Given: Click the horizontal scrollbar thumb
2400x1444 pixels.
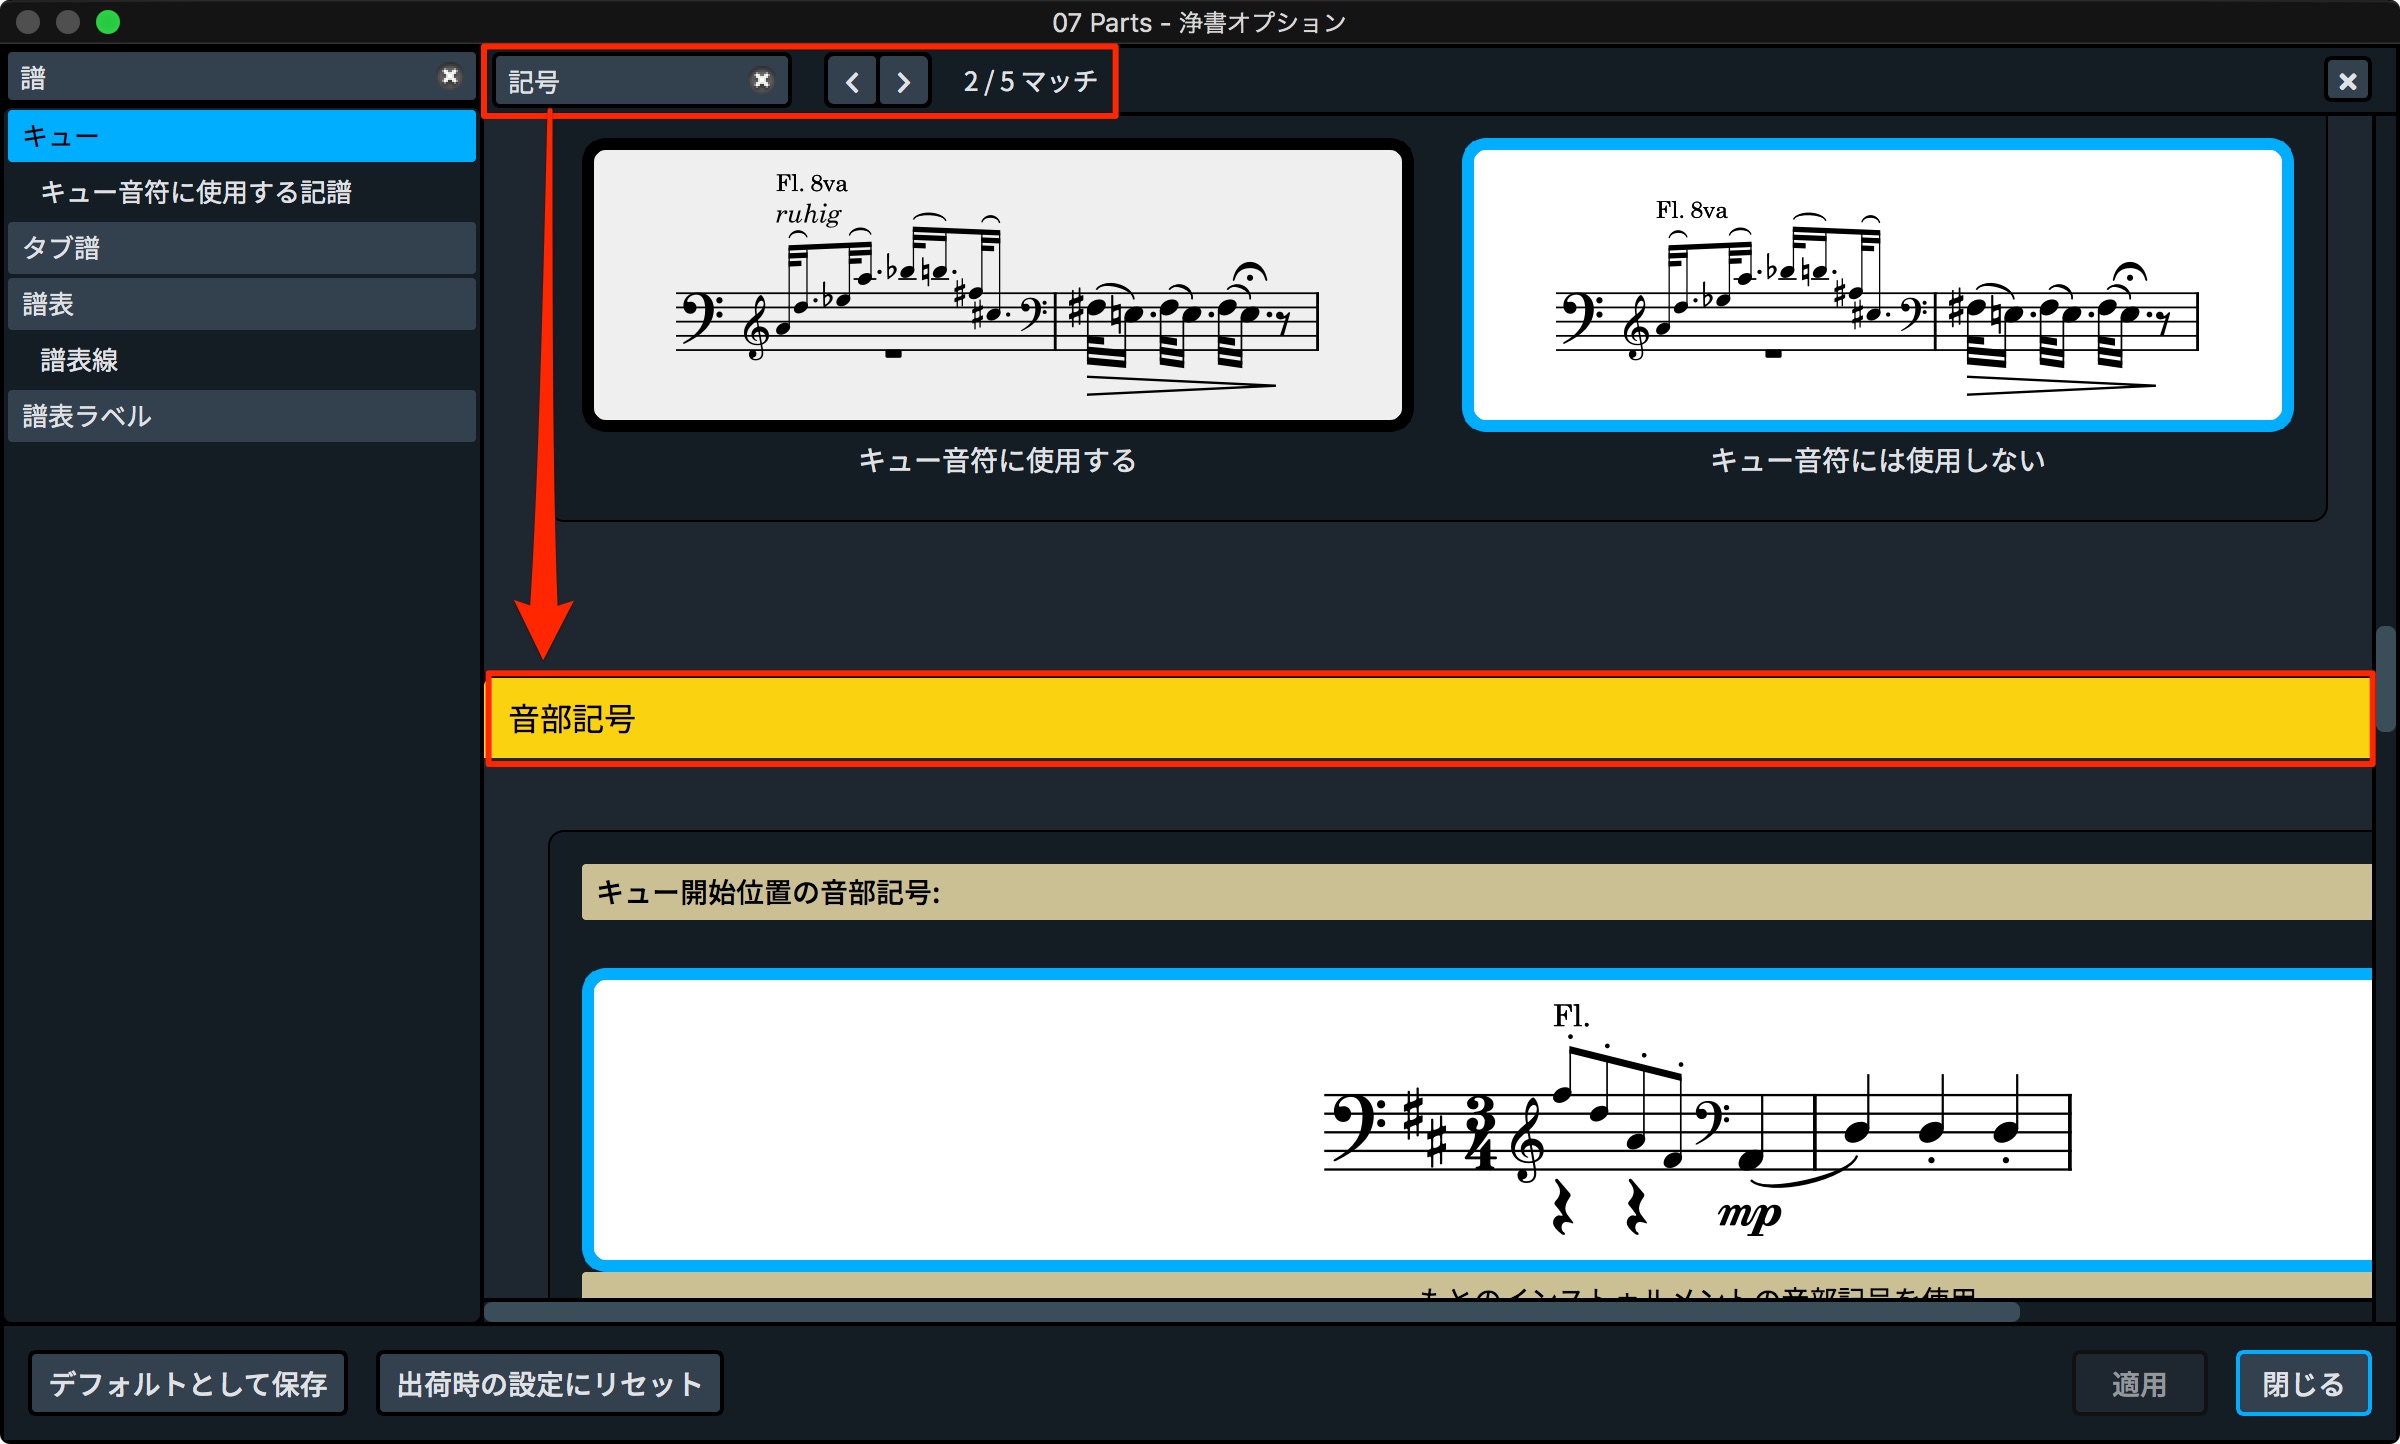Looking at the screenshot, I should [1251, 1311].
